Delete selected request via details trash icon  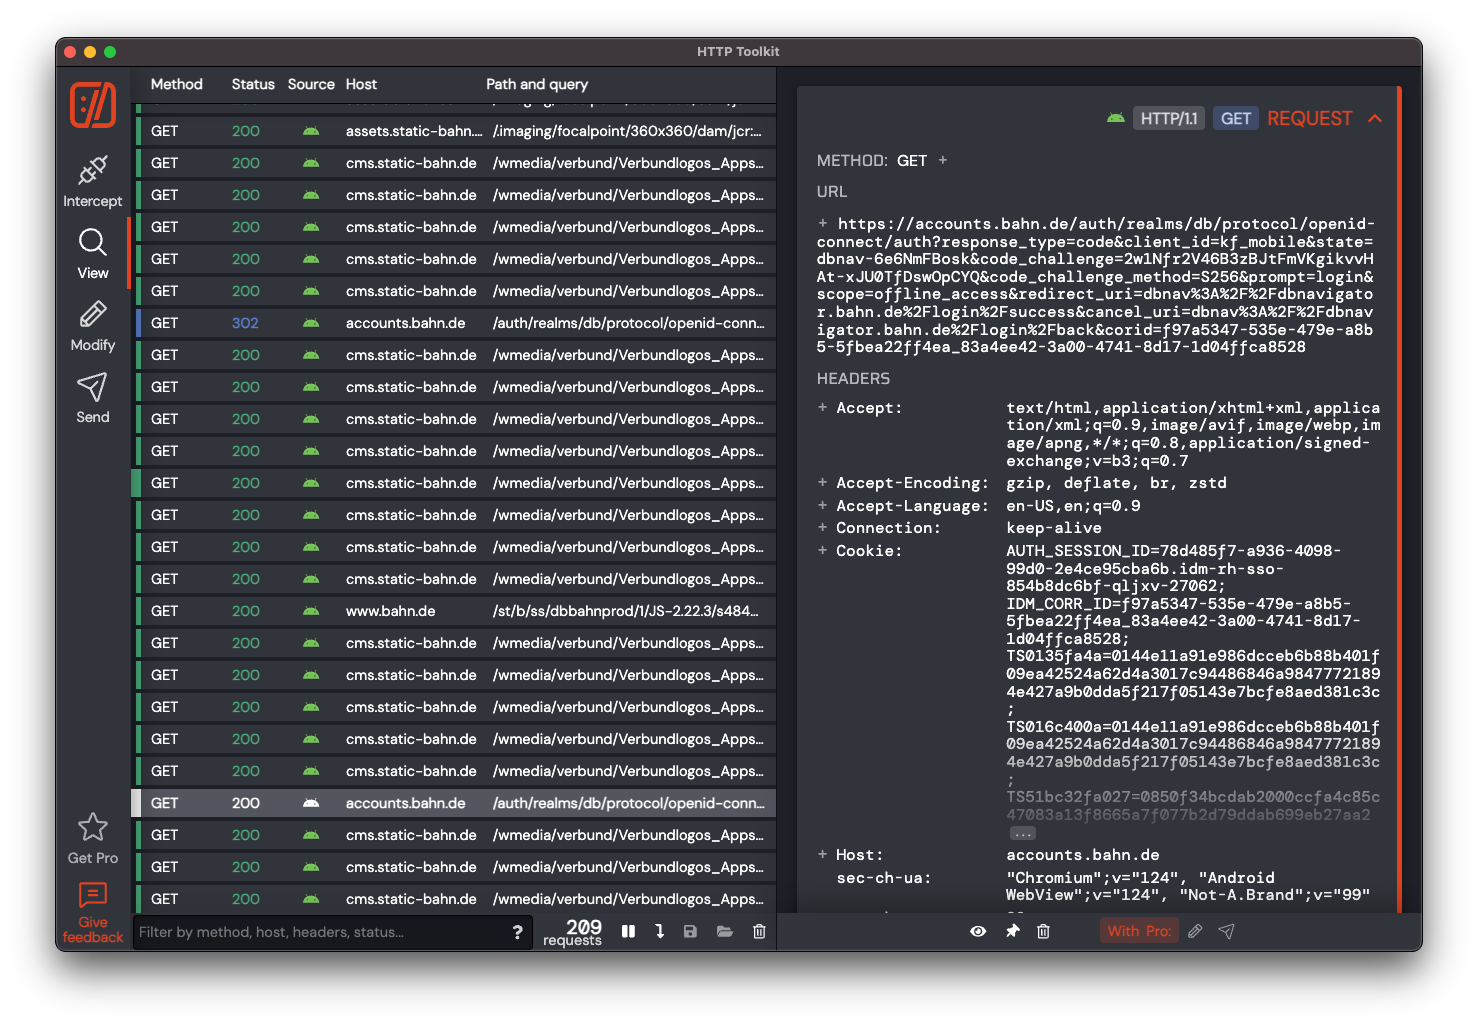[x=1043, y=931]
